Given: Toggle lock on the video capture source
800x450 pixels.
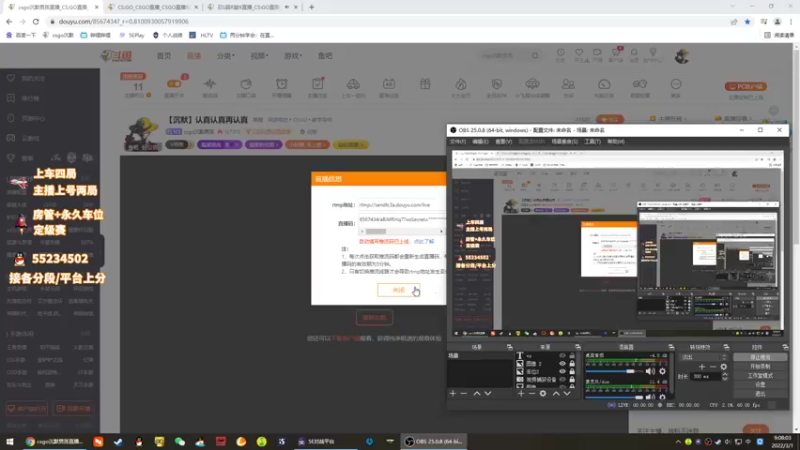Looking at the screenshot, I should 572,380.
